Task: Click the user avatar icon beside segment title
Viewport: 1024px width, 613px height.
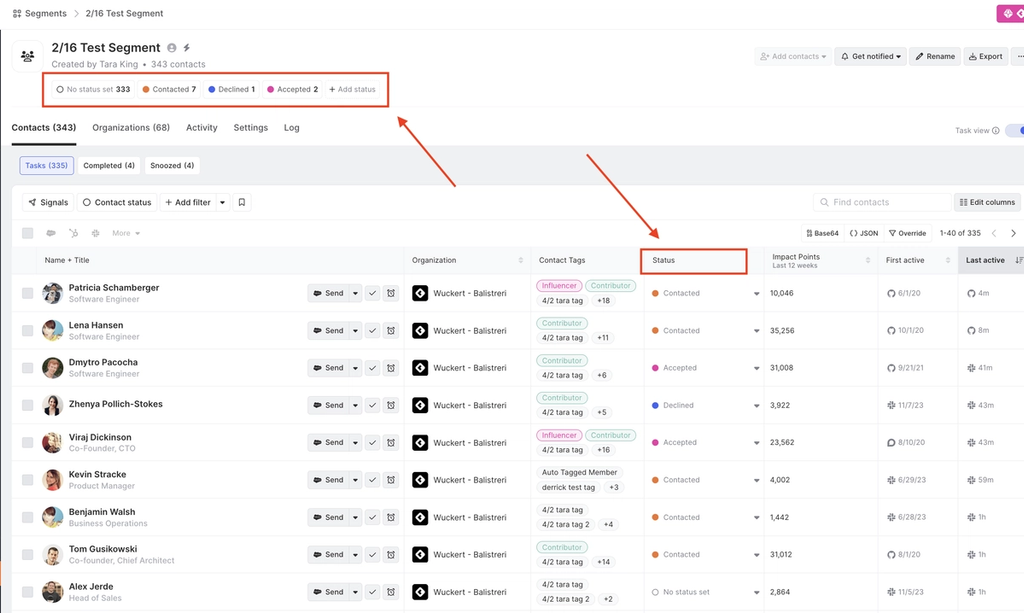Action: [172, 48]
